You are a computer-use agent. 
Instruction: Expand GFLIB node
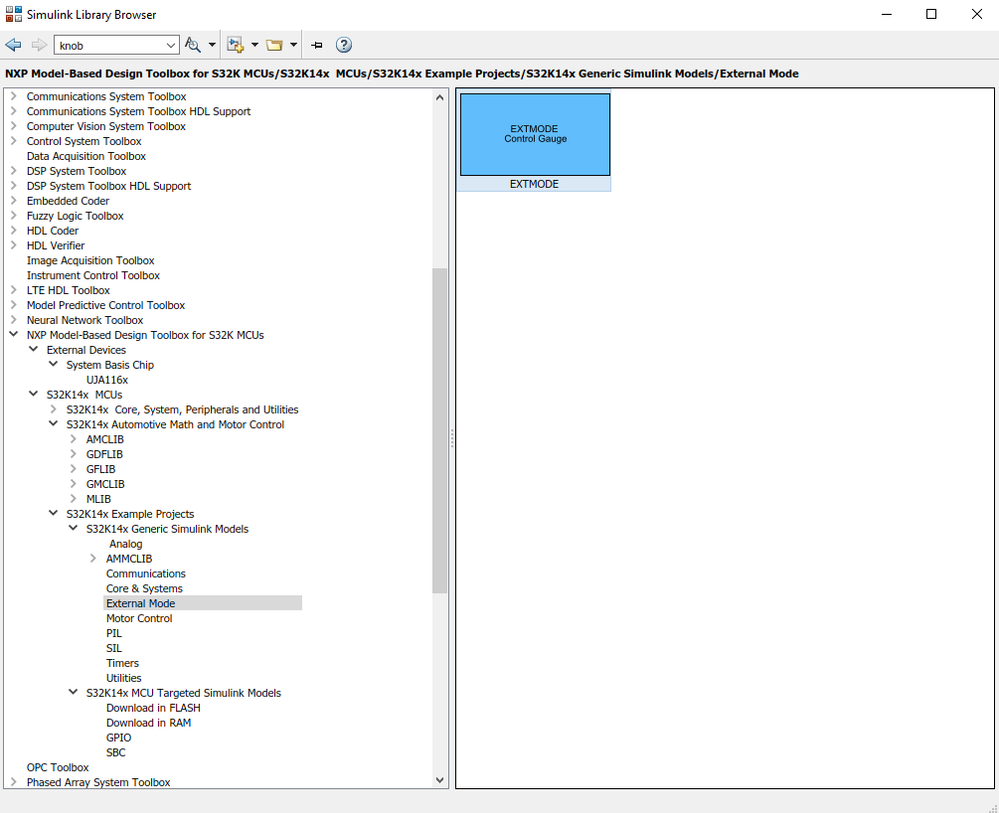tap(73, 469)
